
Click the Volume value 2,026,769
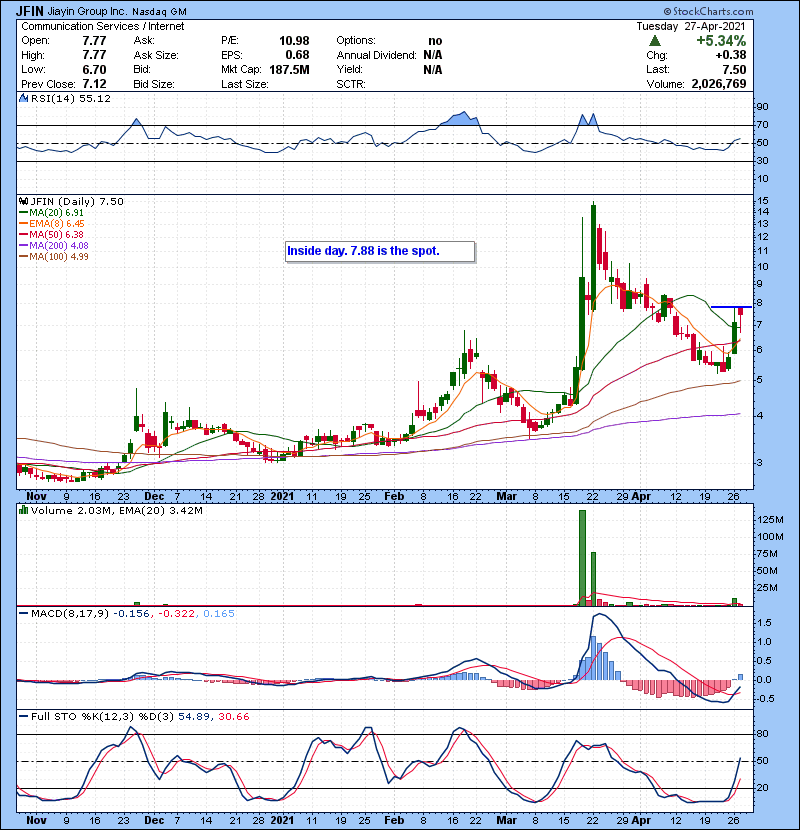pos(719,84)
